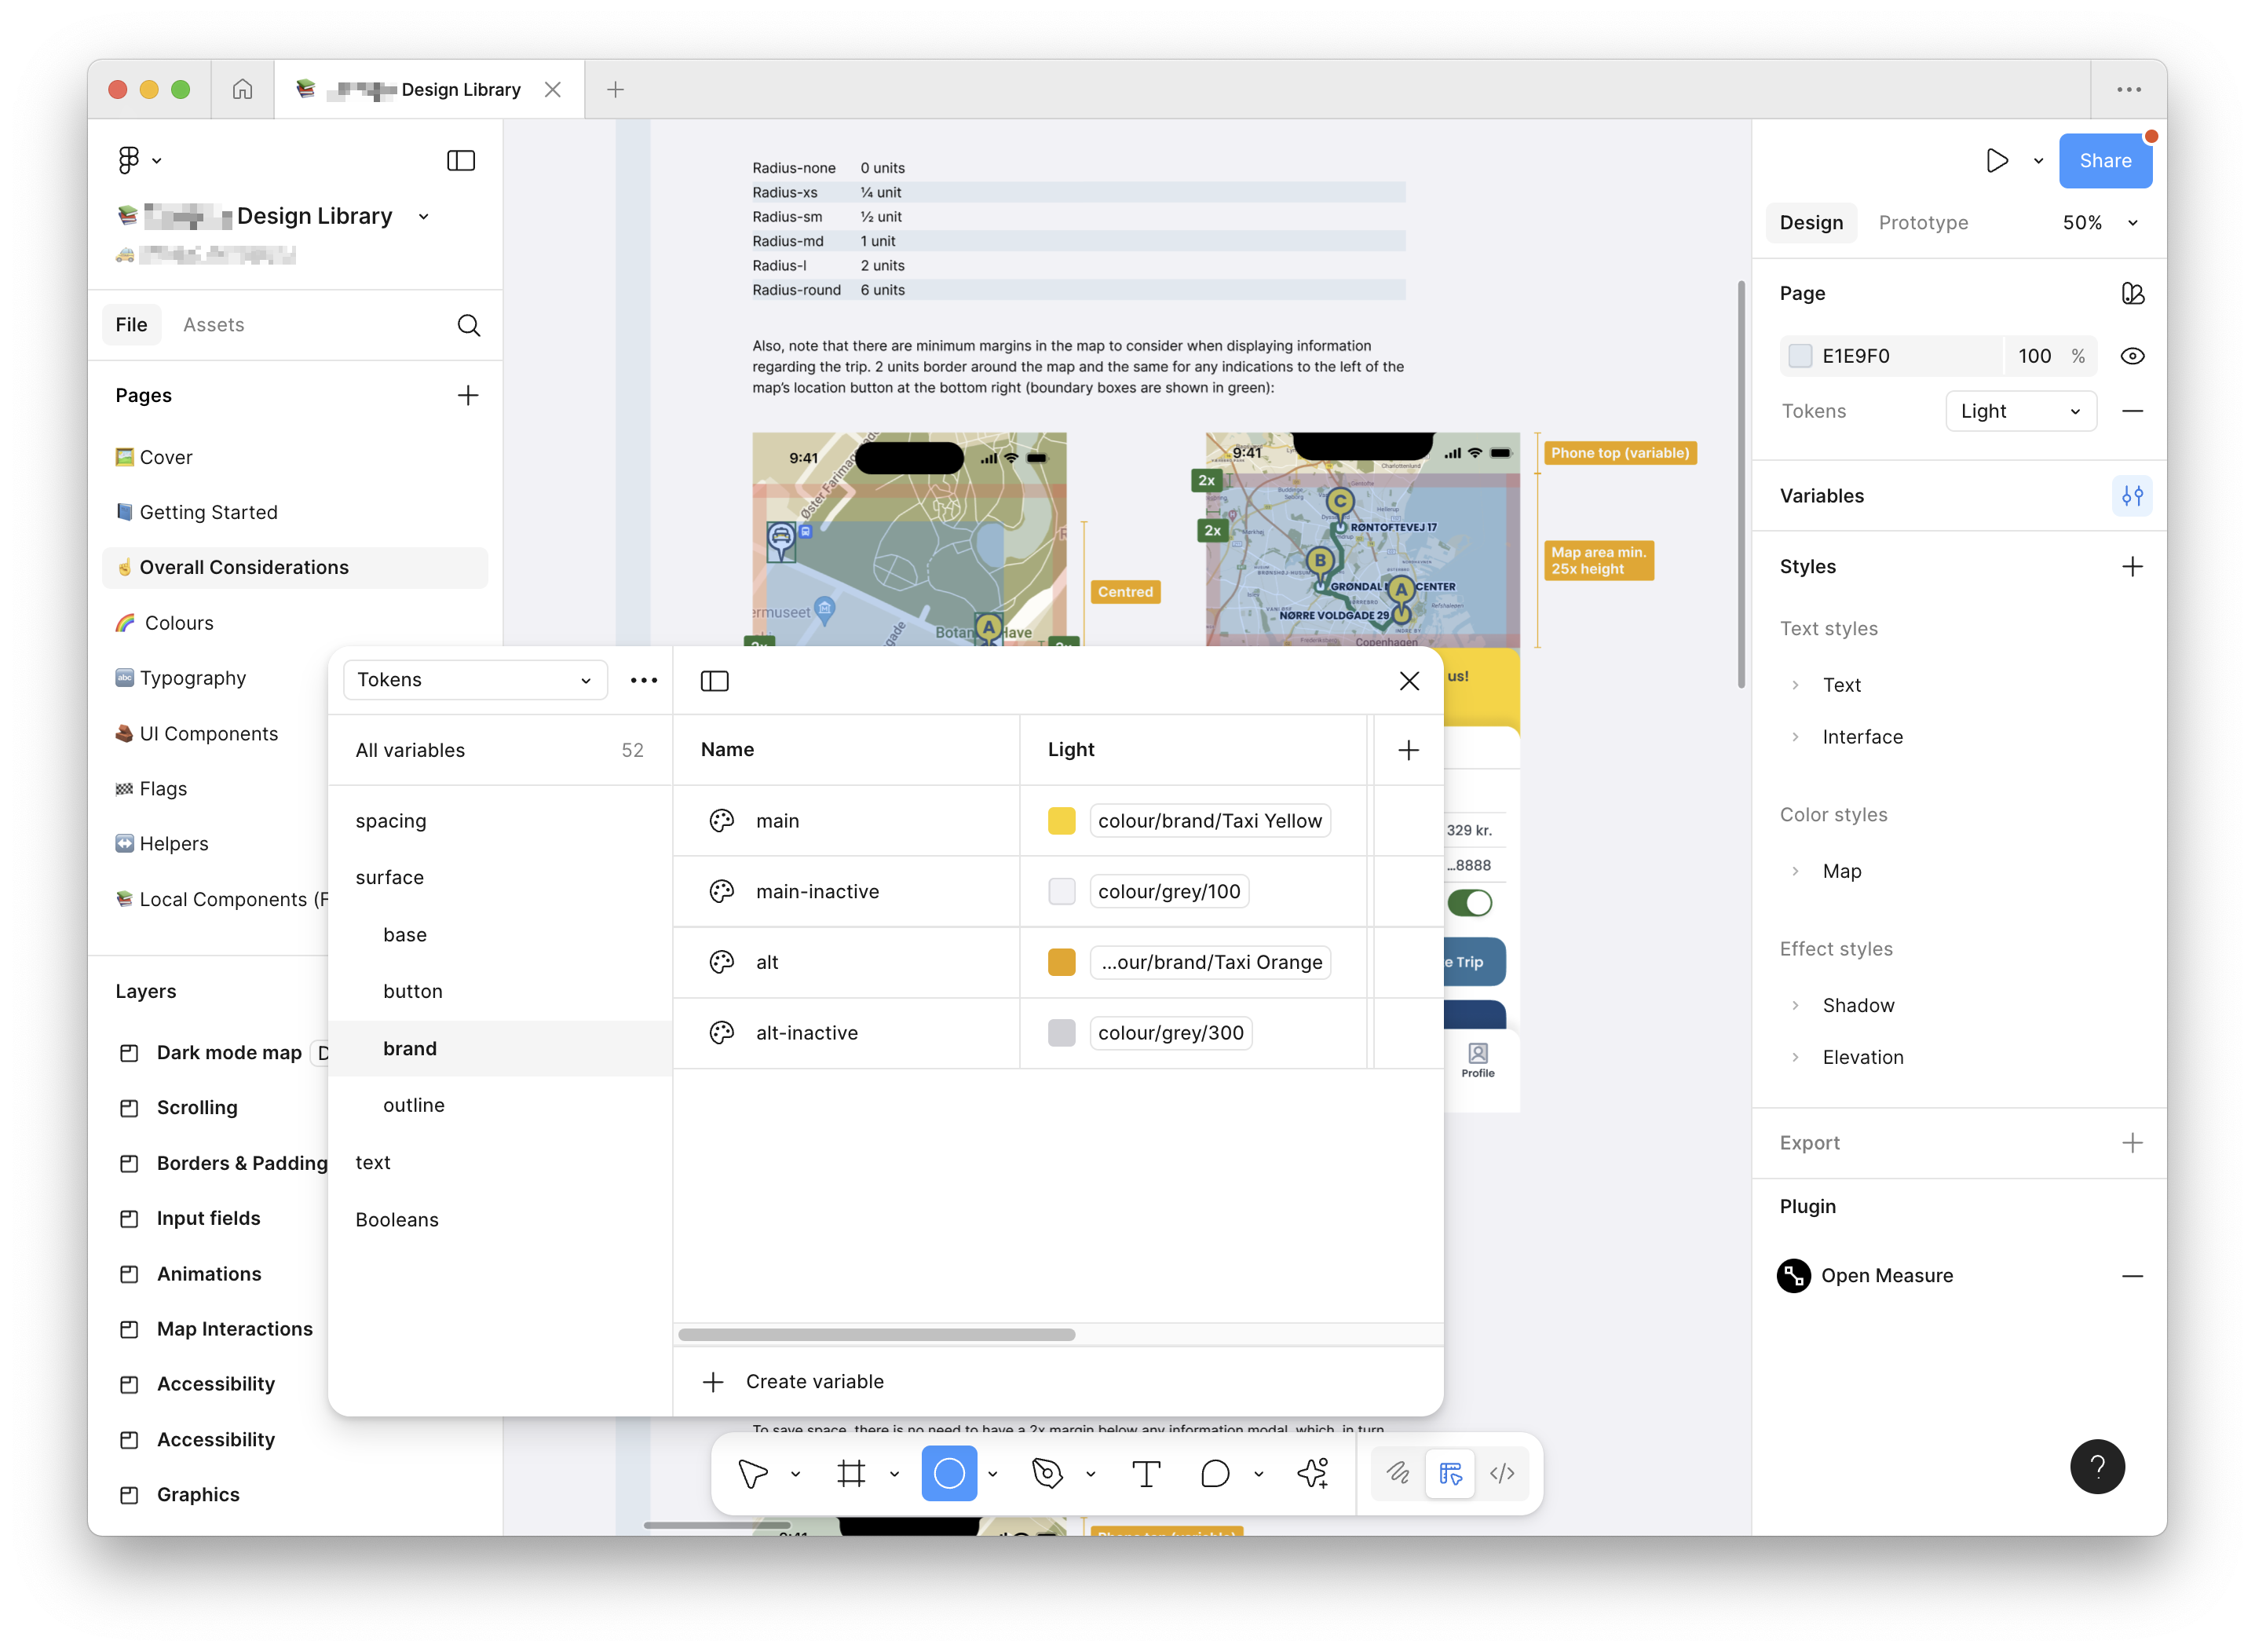2255x1652 pixels.
Task: Expand the Map color style group
Action: click(x=1795, y=871)
